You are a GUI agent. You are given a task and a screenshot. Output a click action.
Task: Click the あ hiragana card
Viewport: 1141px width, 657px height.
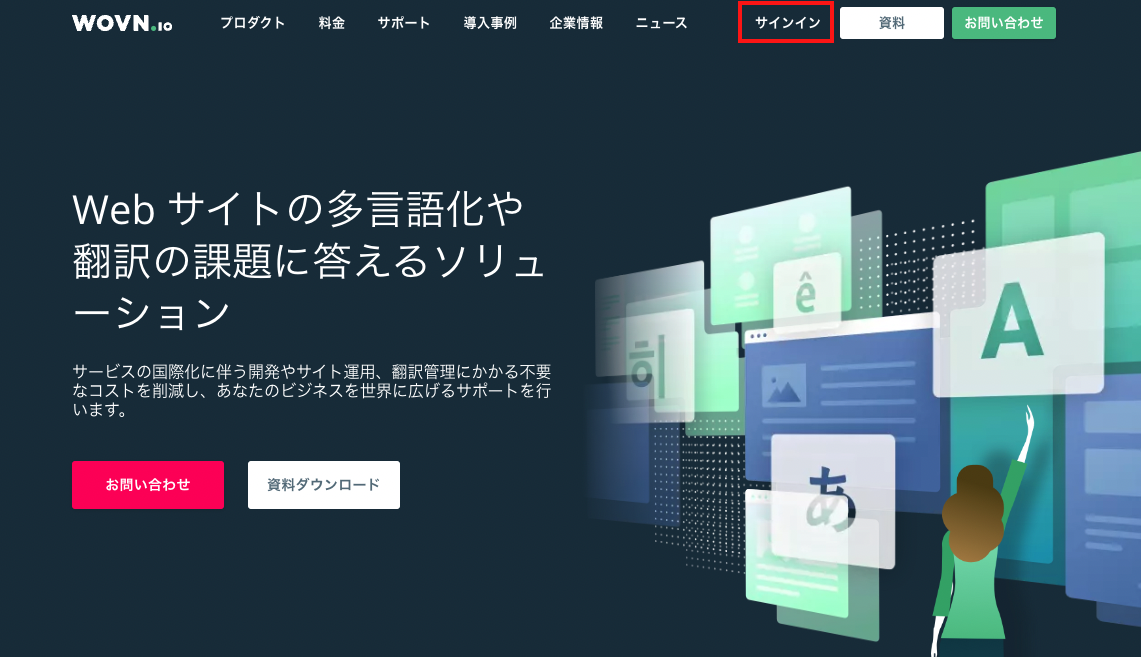[x=832, y=496]
